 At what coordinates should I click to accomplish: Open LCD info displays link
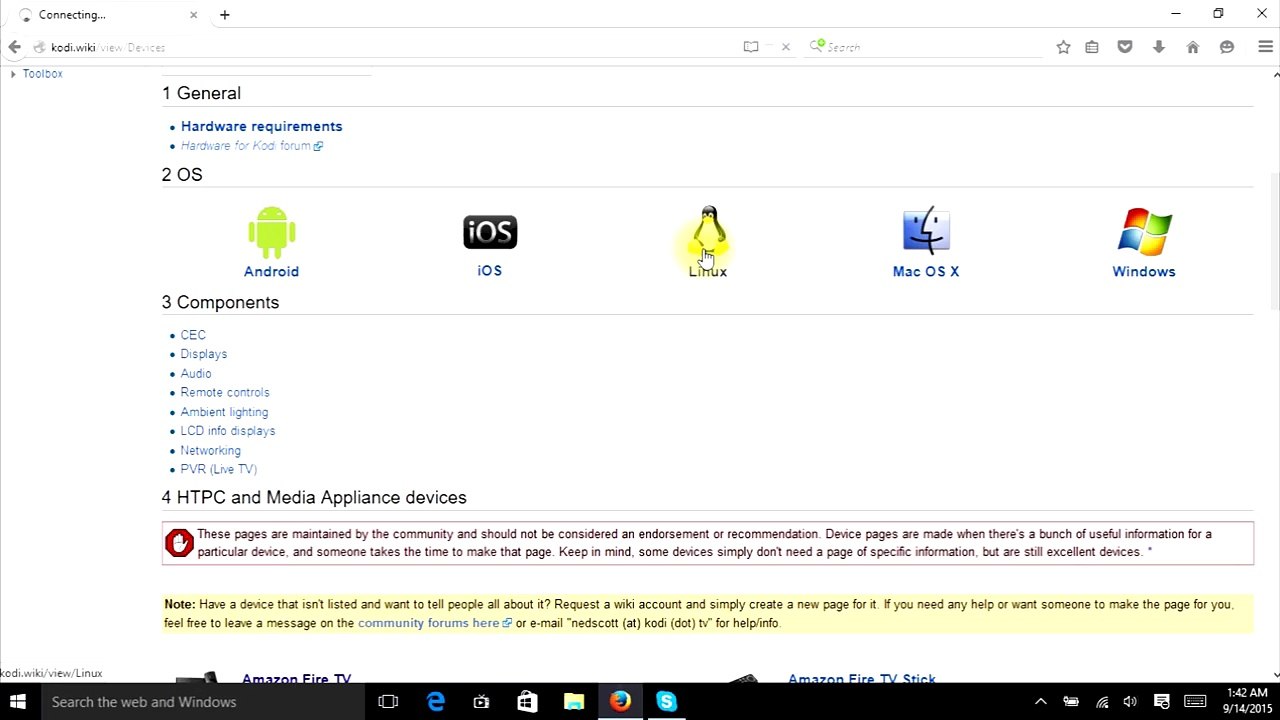(x=228, y=431)
